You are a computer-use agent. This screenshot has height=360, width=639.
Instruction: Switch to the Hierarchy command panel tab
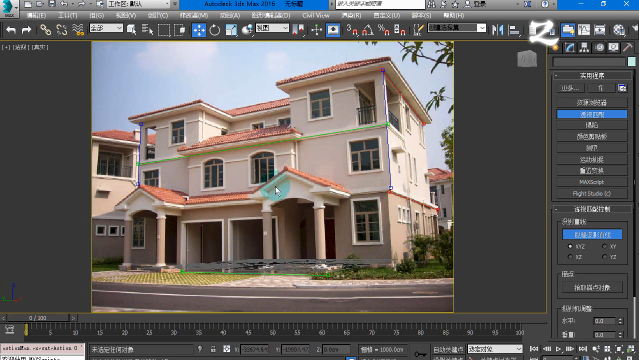point(584,48)
